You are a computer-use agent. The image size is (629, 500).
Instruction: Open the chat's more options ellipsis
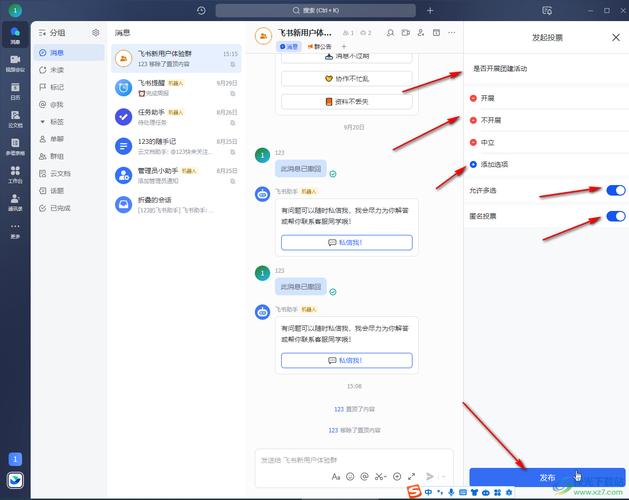pyautogui.click(x=452, y=33)
